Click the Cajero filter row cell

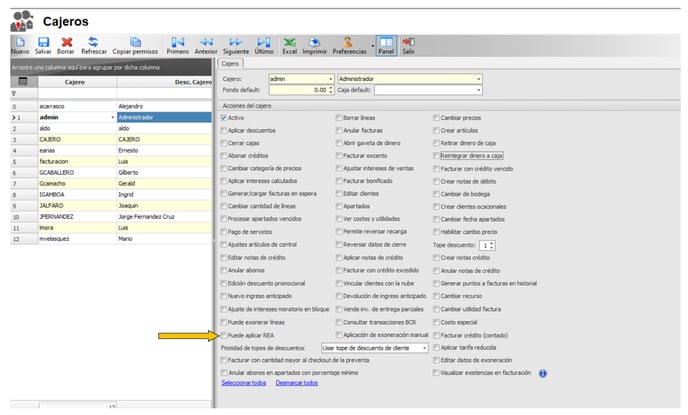tap(77, 93)
